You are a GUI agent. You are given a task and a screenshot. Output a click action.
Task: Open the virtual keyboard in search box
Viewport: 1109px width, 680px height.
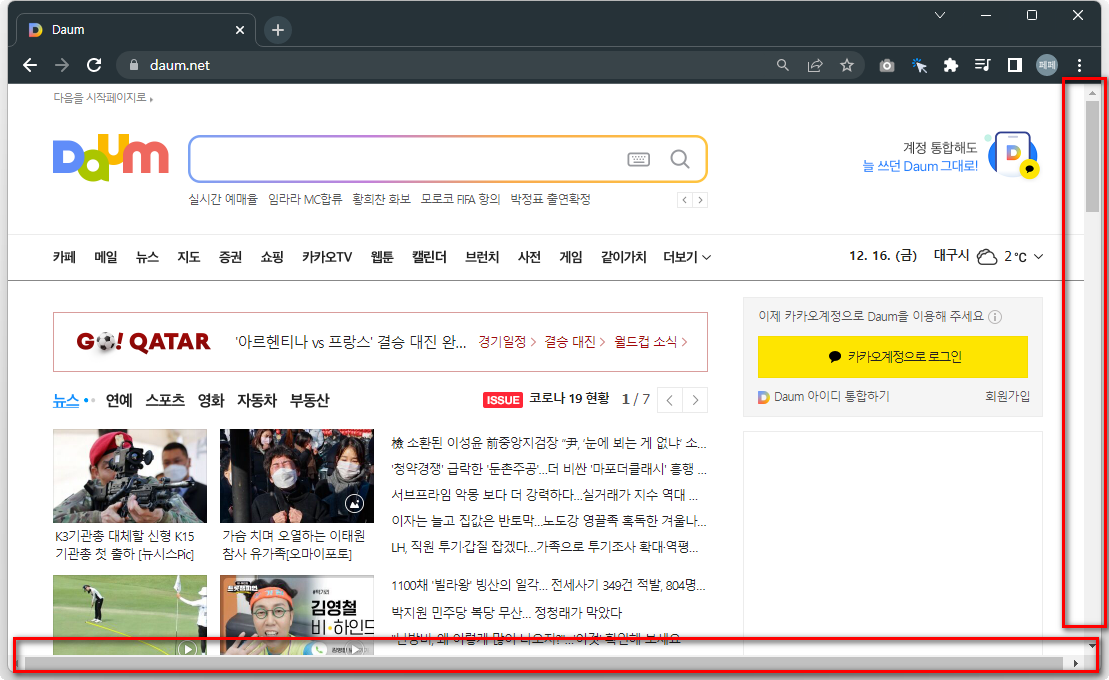click(x=639, y=159)
